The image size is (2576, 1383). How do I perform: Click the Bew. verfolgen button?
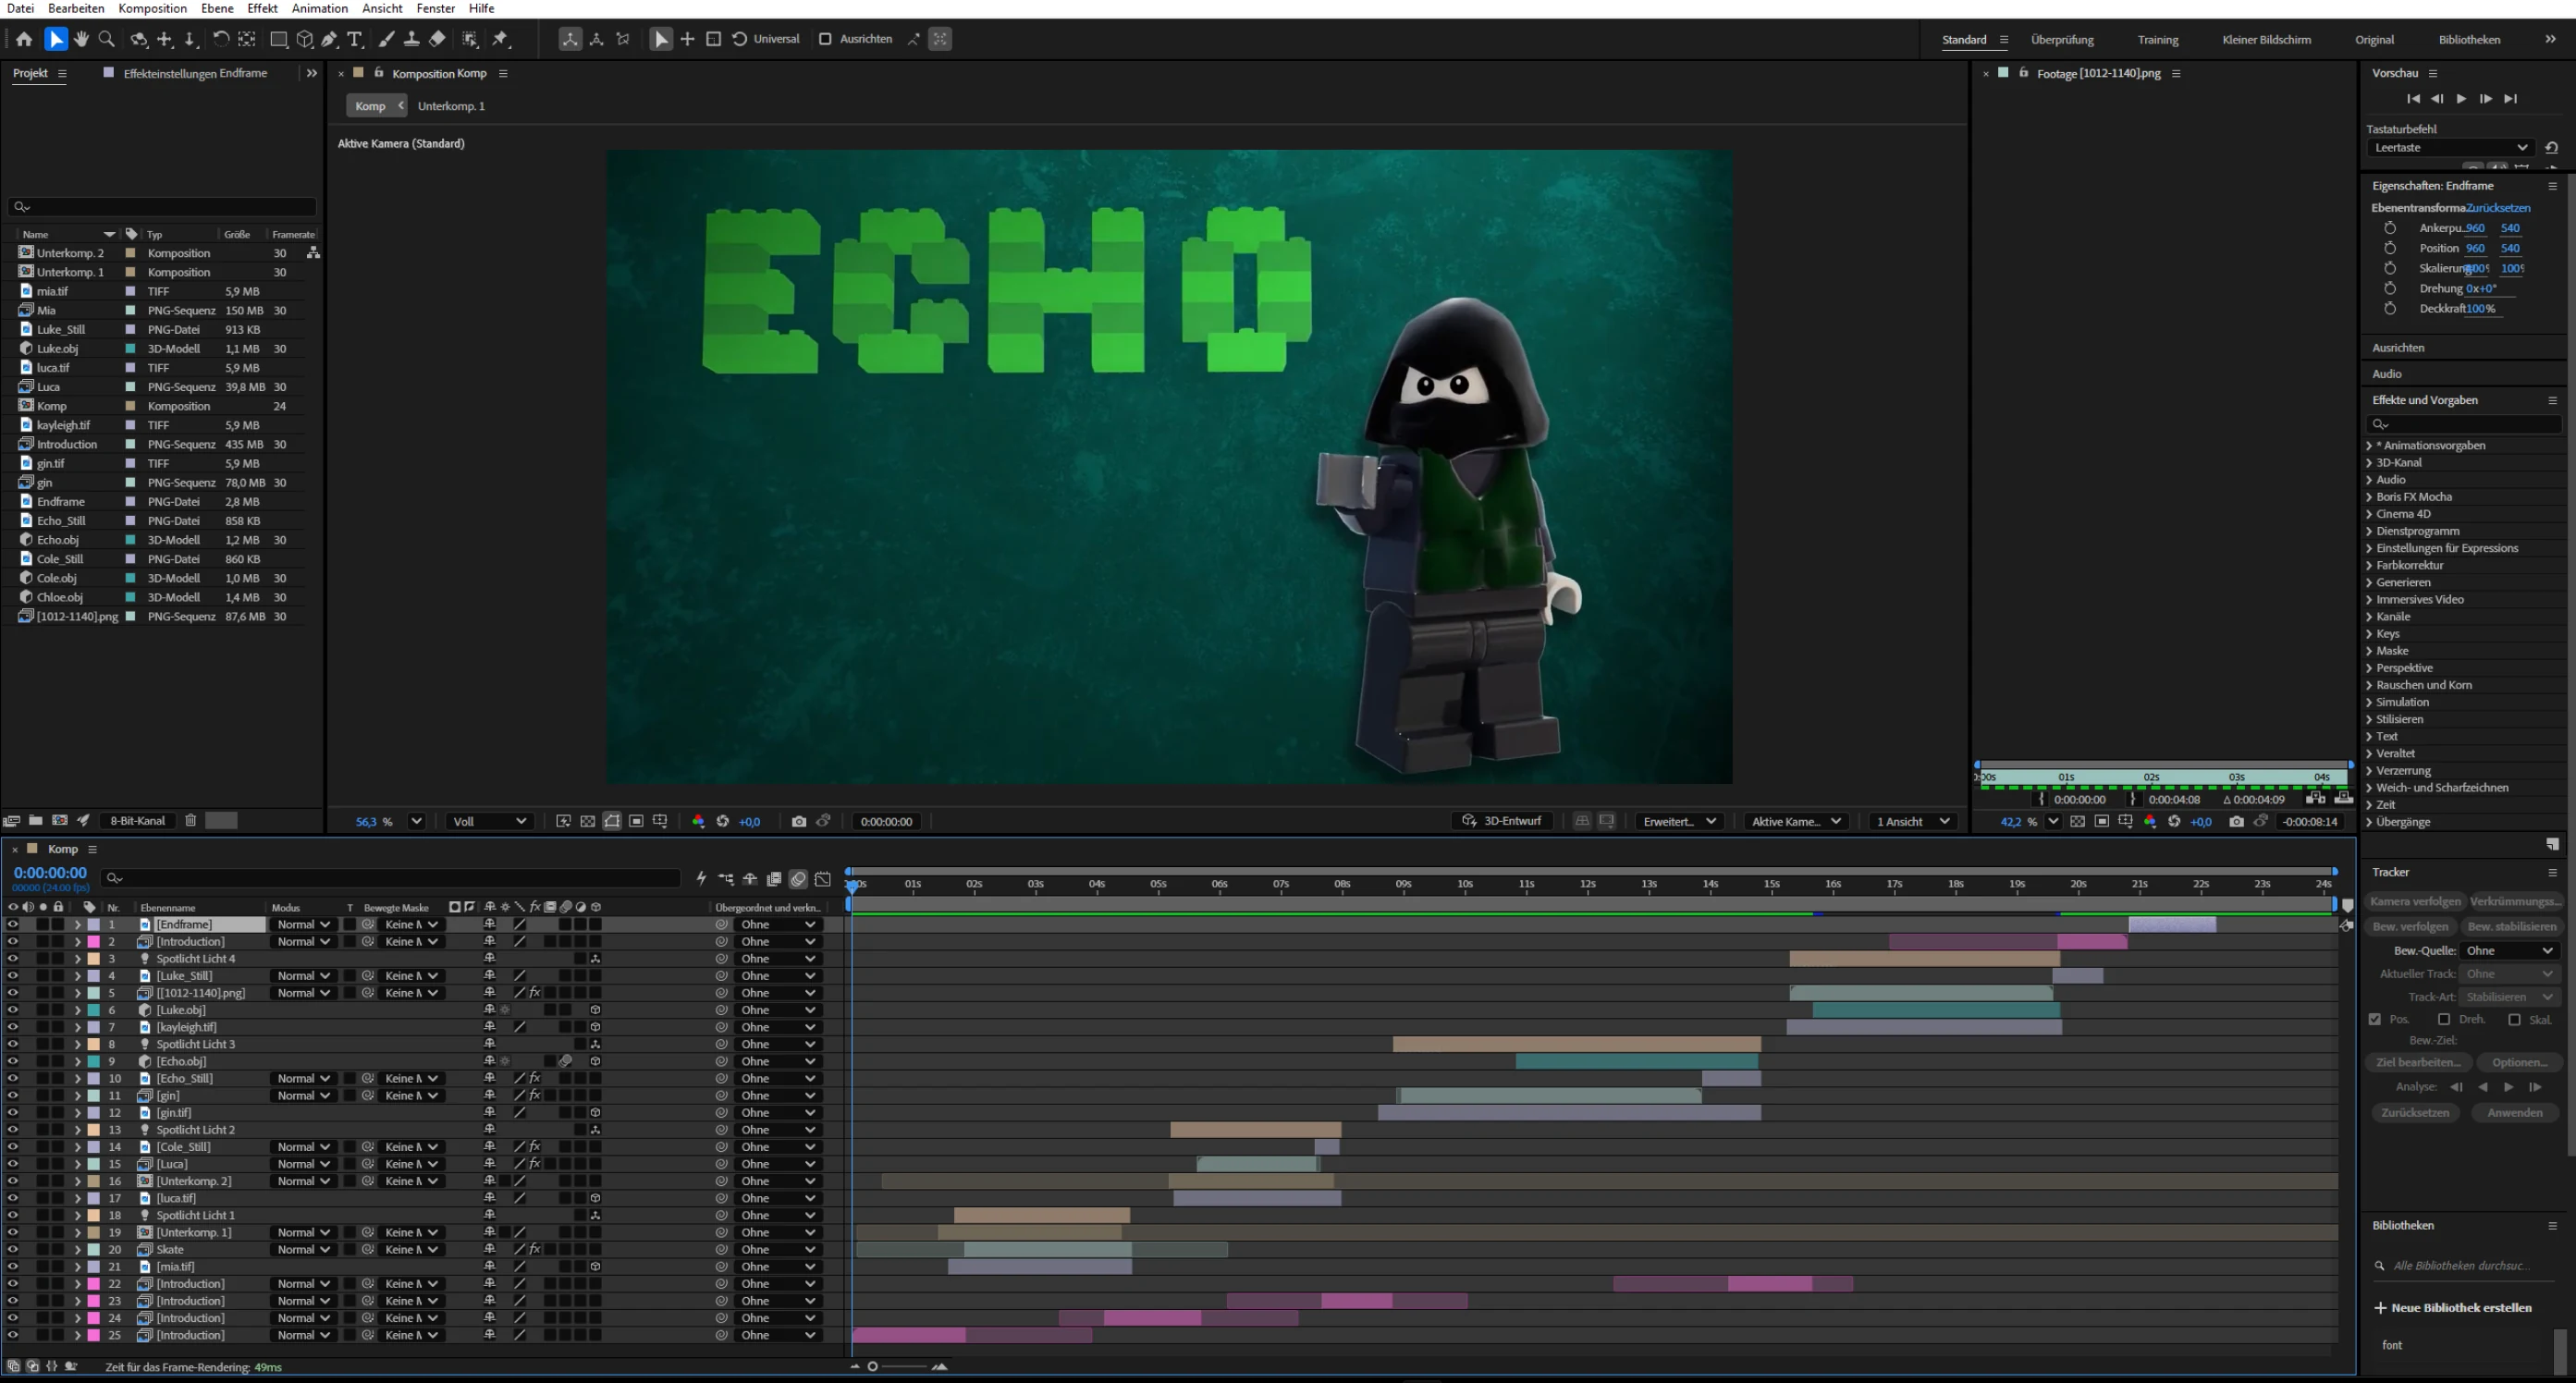click(x=2410, y=926)
